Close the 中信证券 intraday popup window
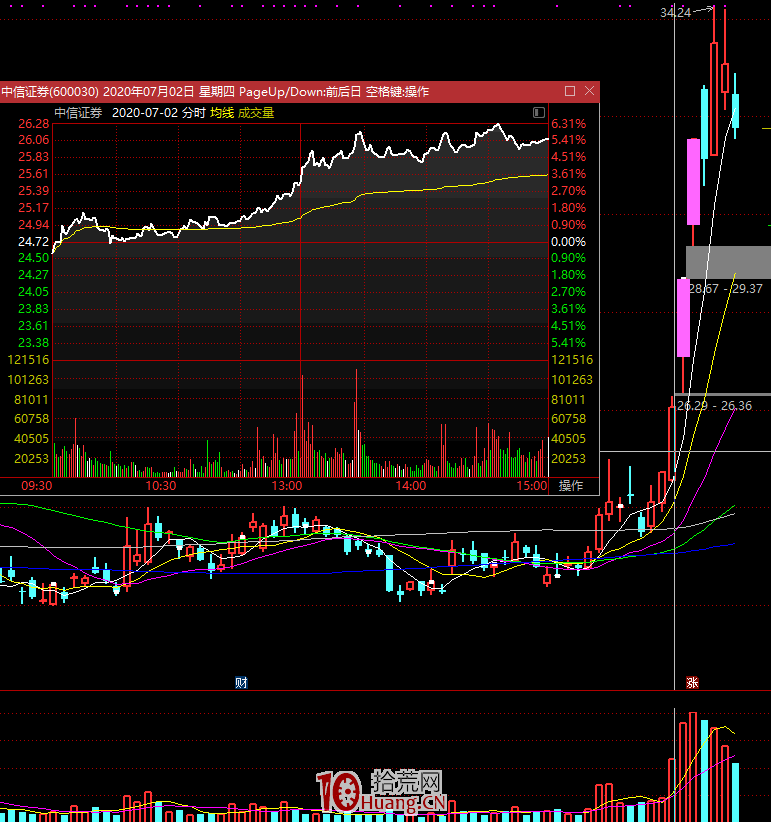 [x=589, y=91]
